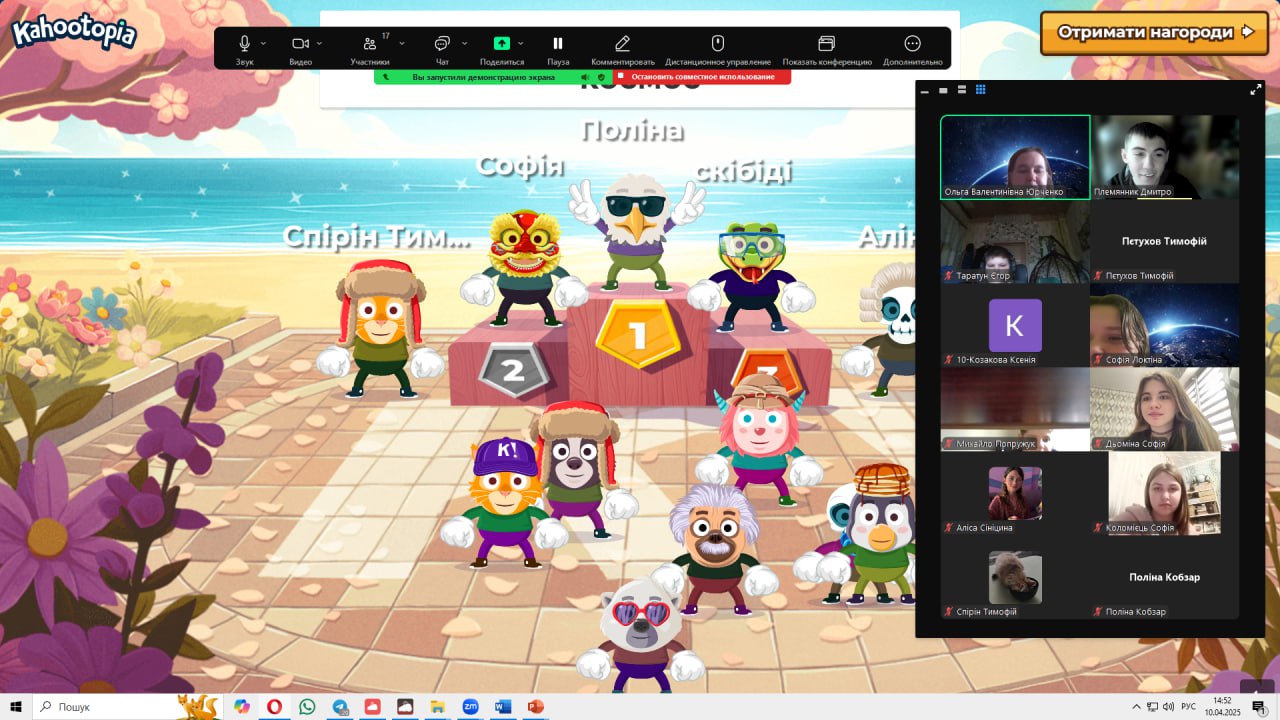The width and height of the screenshot is (1280, 720).
Task: Select Дьоміна Софія video thumbnail
Action: coord(1164,409)
